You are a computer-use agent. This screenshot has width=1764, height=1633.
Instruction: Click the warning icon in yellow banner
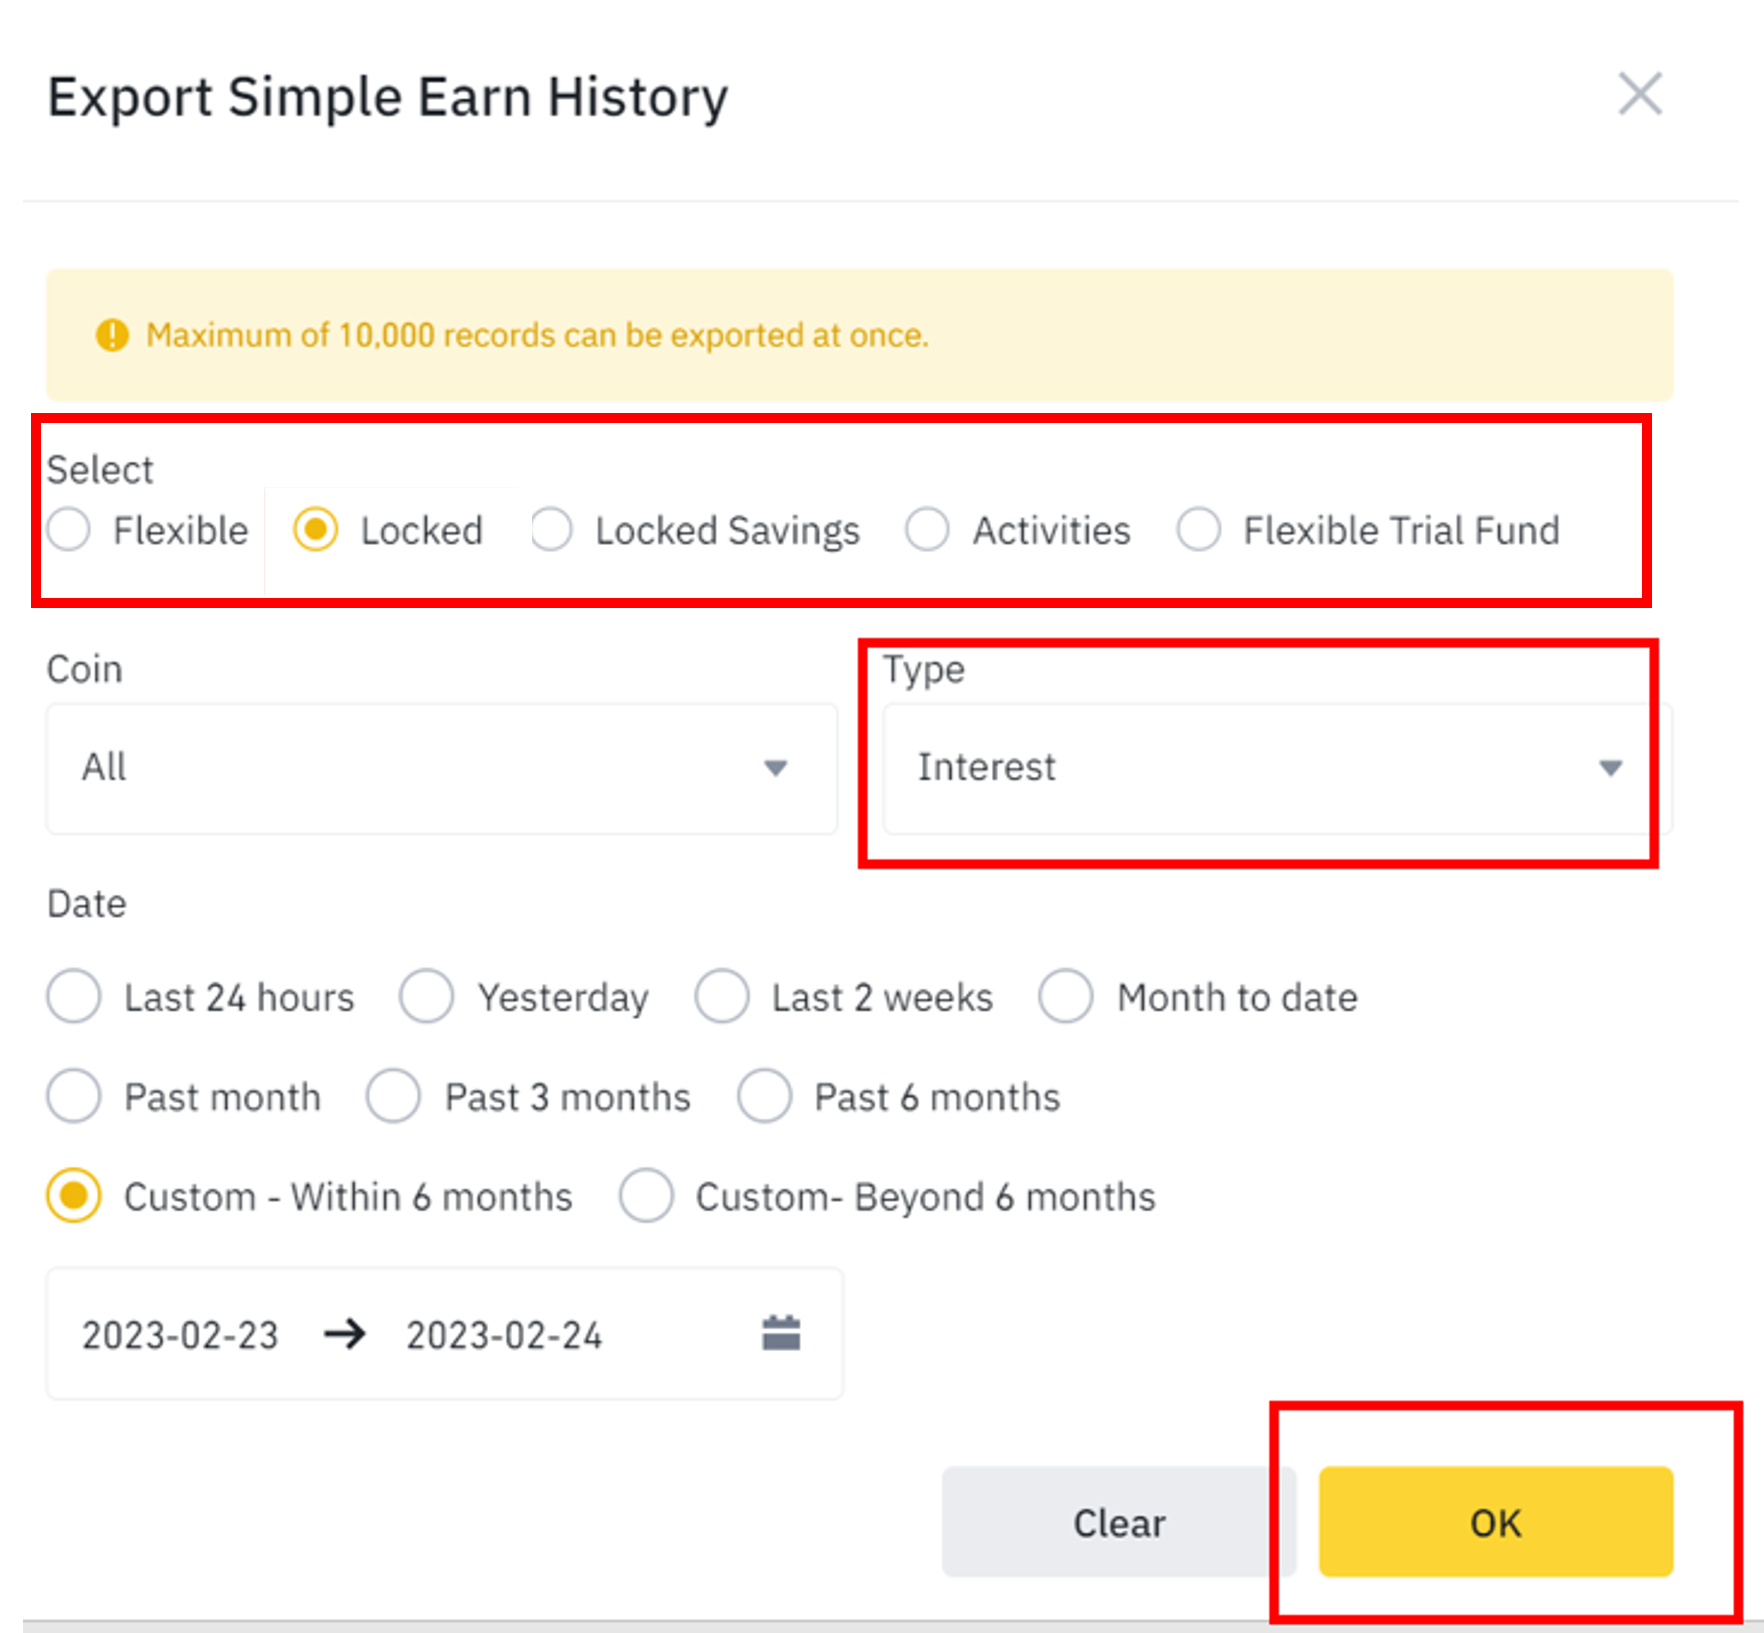pyautogui.click(x=112, y=335)
